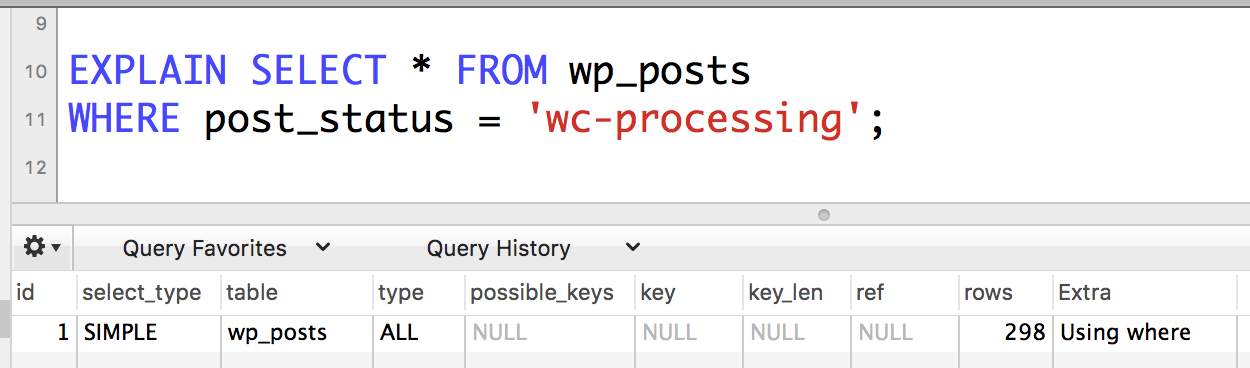The width and height of the screenshot is (1250, 368).
Task: Click line number 10 in gutter
Action: tap(35, 72)
